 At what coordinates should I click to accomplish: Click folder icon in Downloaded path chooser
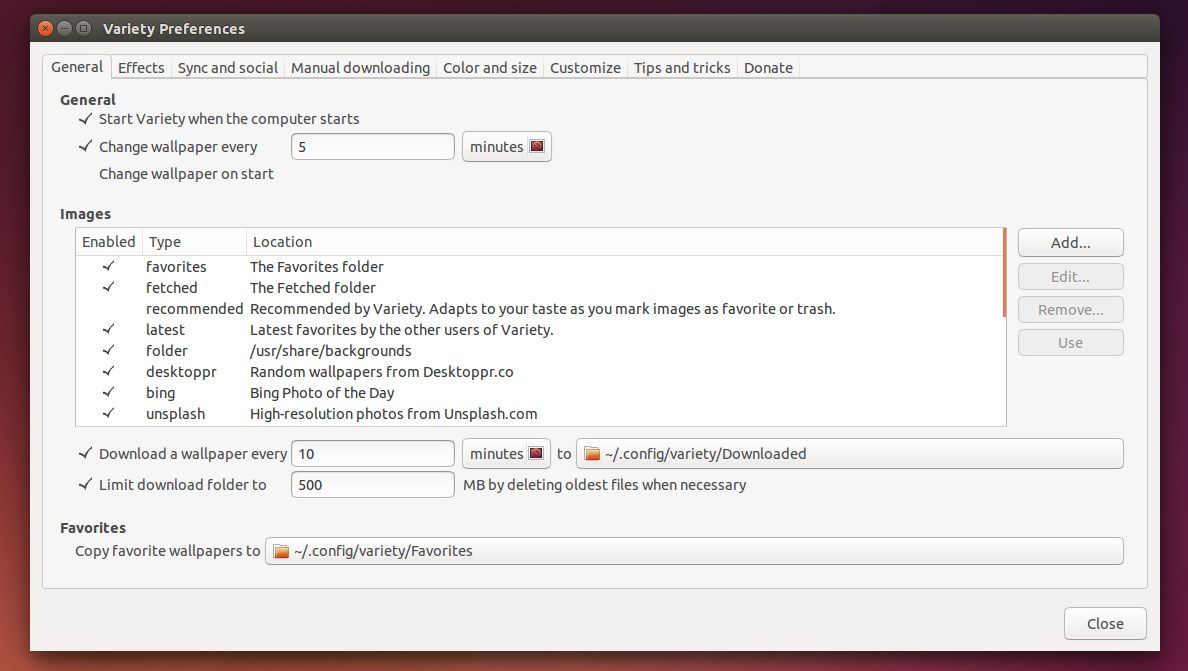(592, 454)
